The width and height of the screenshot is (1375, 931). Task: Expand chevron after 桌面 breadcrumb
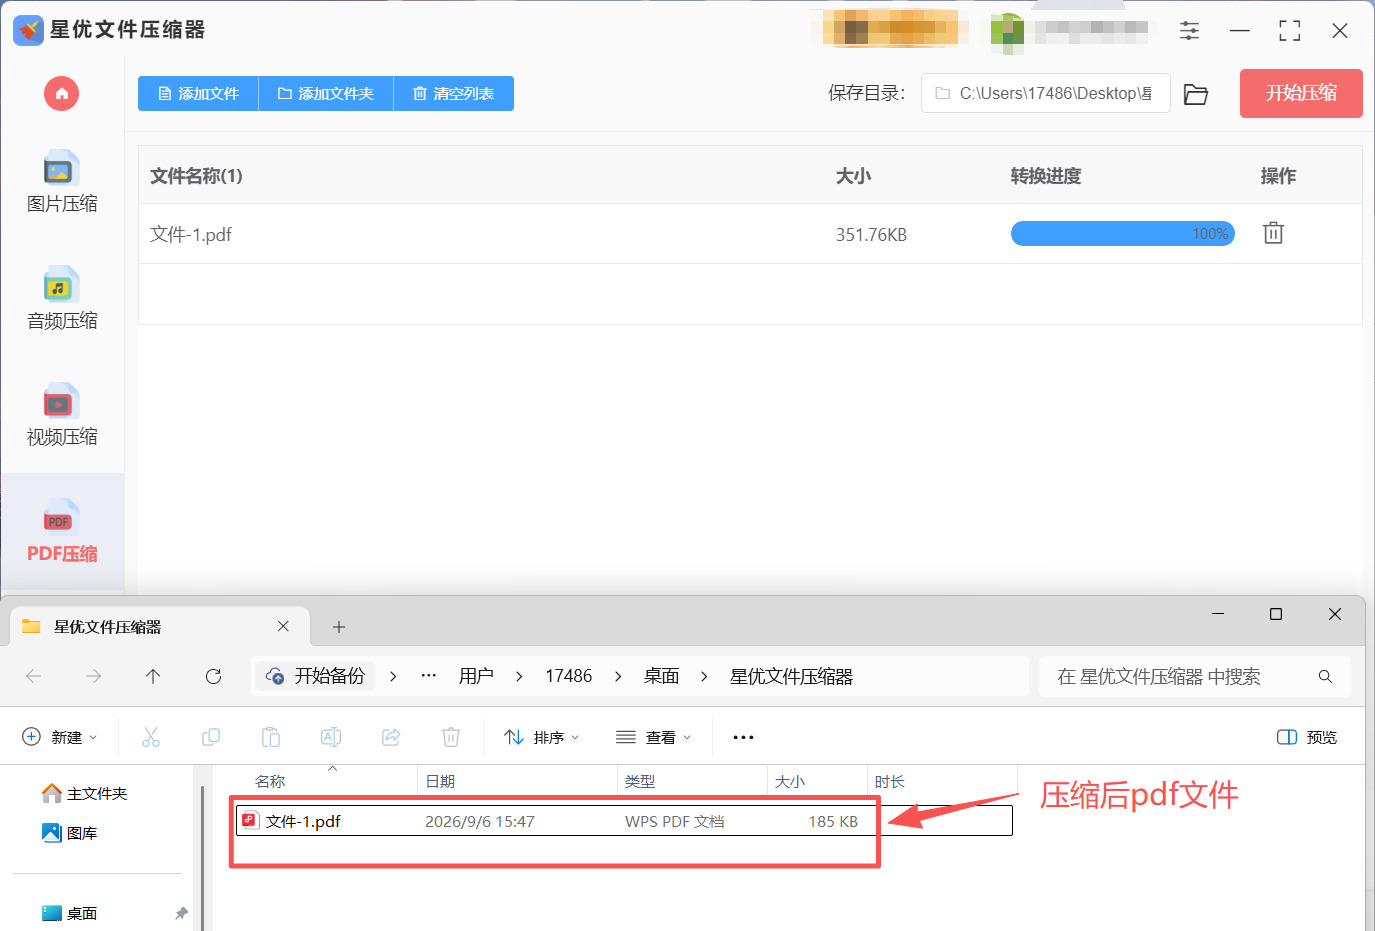tap(704, 676)
